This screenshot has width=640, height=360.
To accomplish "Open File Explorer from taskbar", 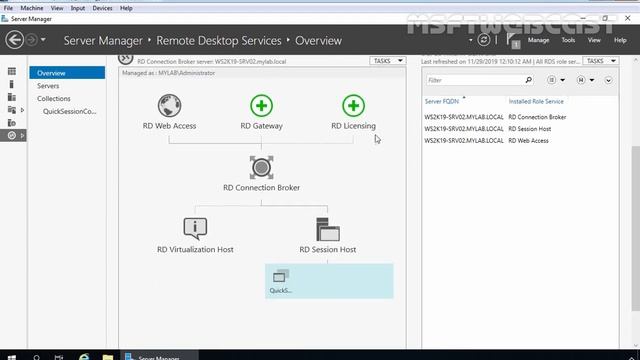I will click(107, 357).
